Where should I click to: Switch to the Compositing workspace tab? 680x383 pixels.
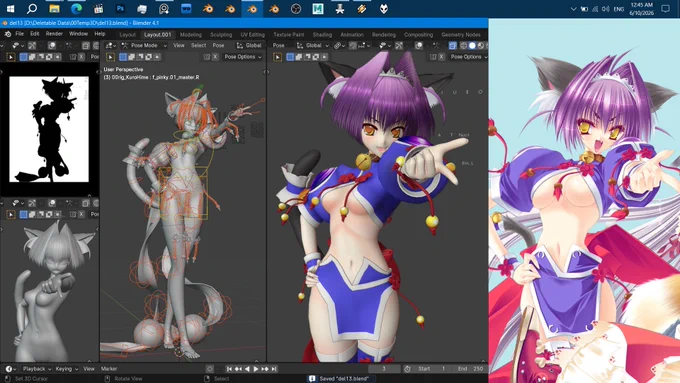(418, 35)
